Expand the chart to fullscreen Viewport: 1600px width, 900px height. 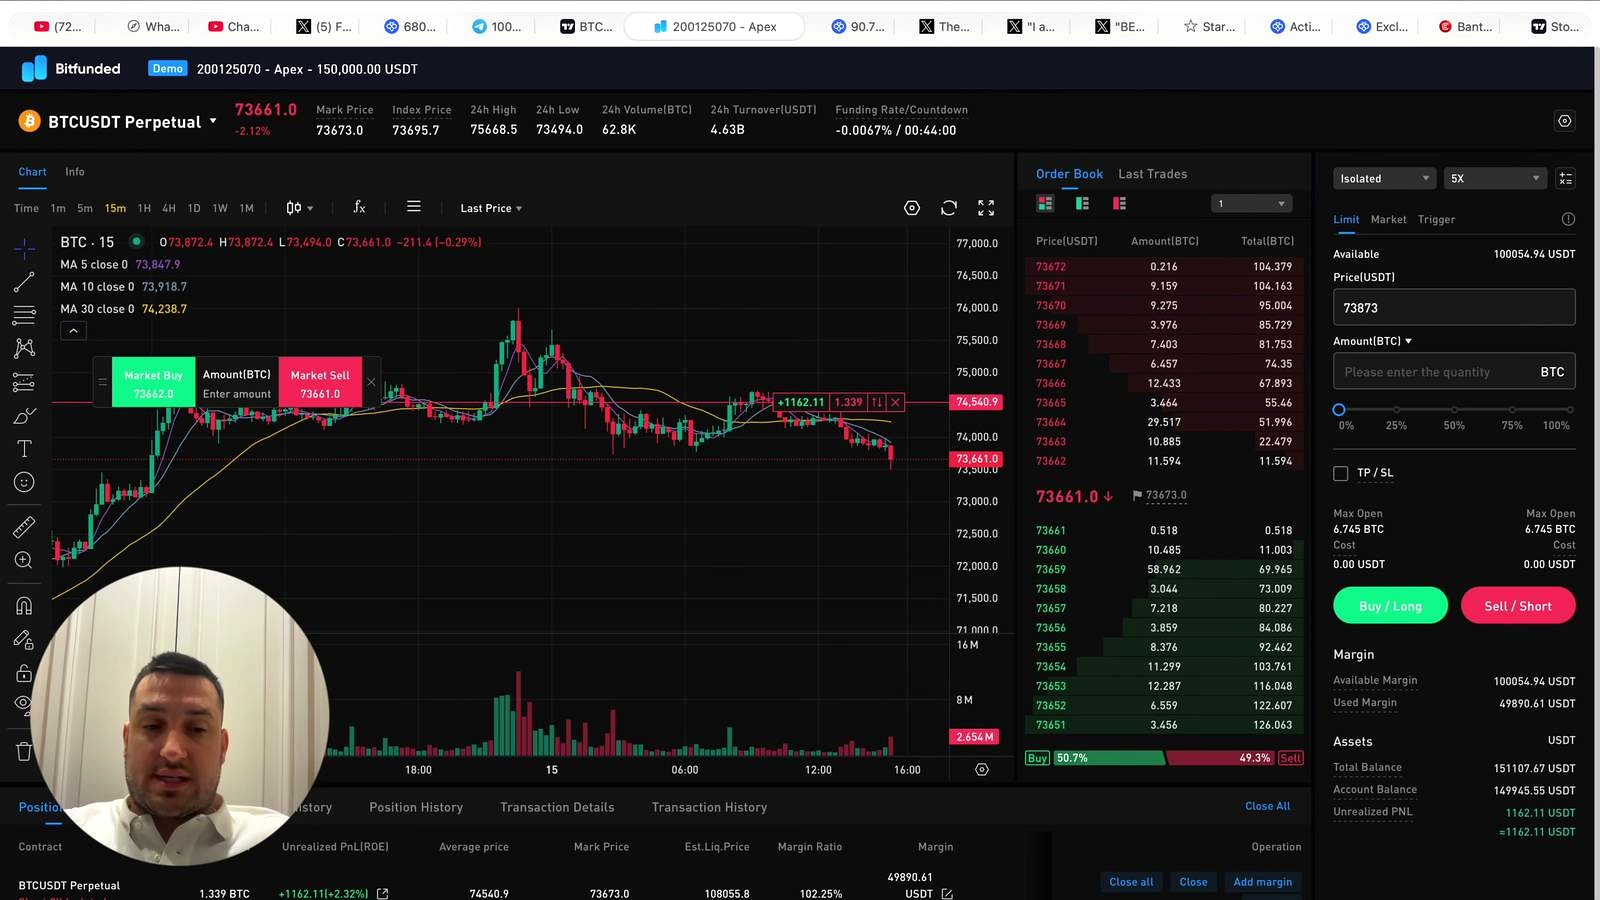click(986, 208)
